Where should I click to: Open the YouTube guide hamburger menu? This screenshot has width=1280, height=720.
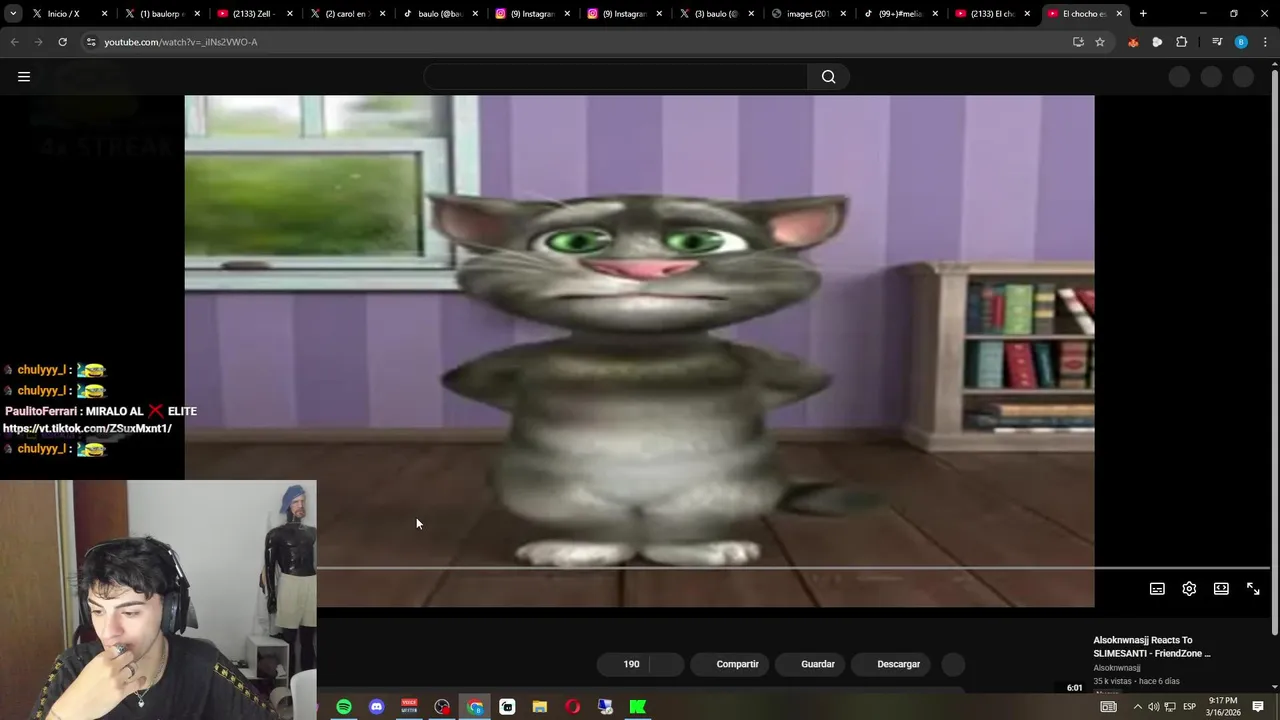pos(24,77)
